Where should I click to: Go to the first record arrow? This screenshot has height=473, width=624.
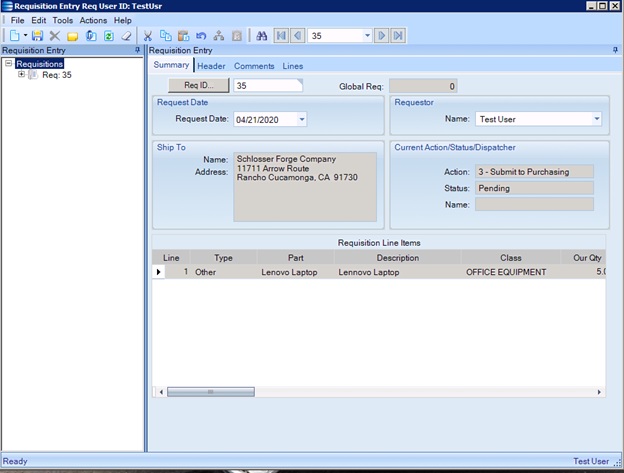(281, 36)
